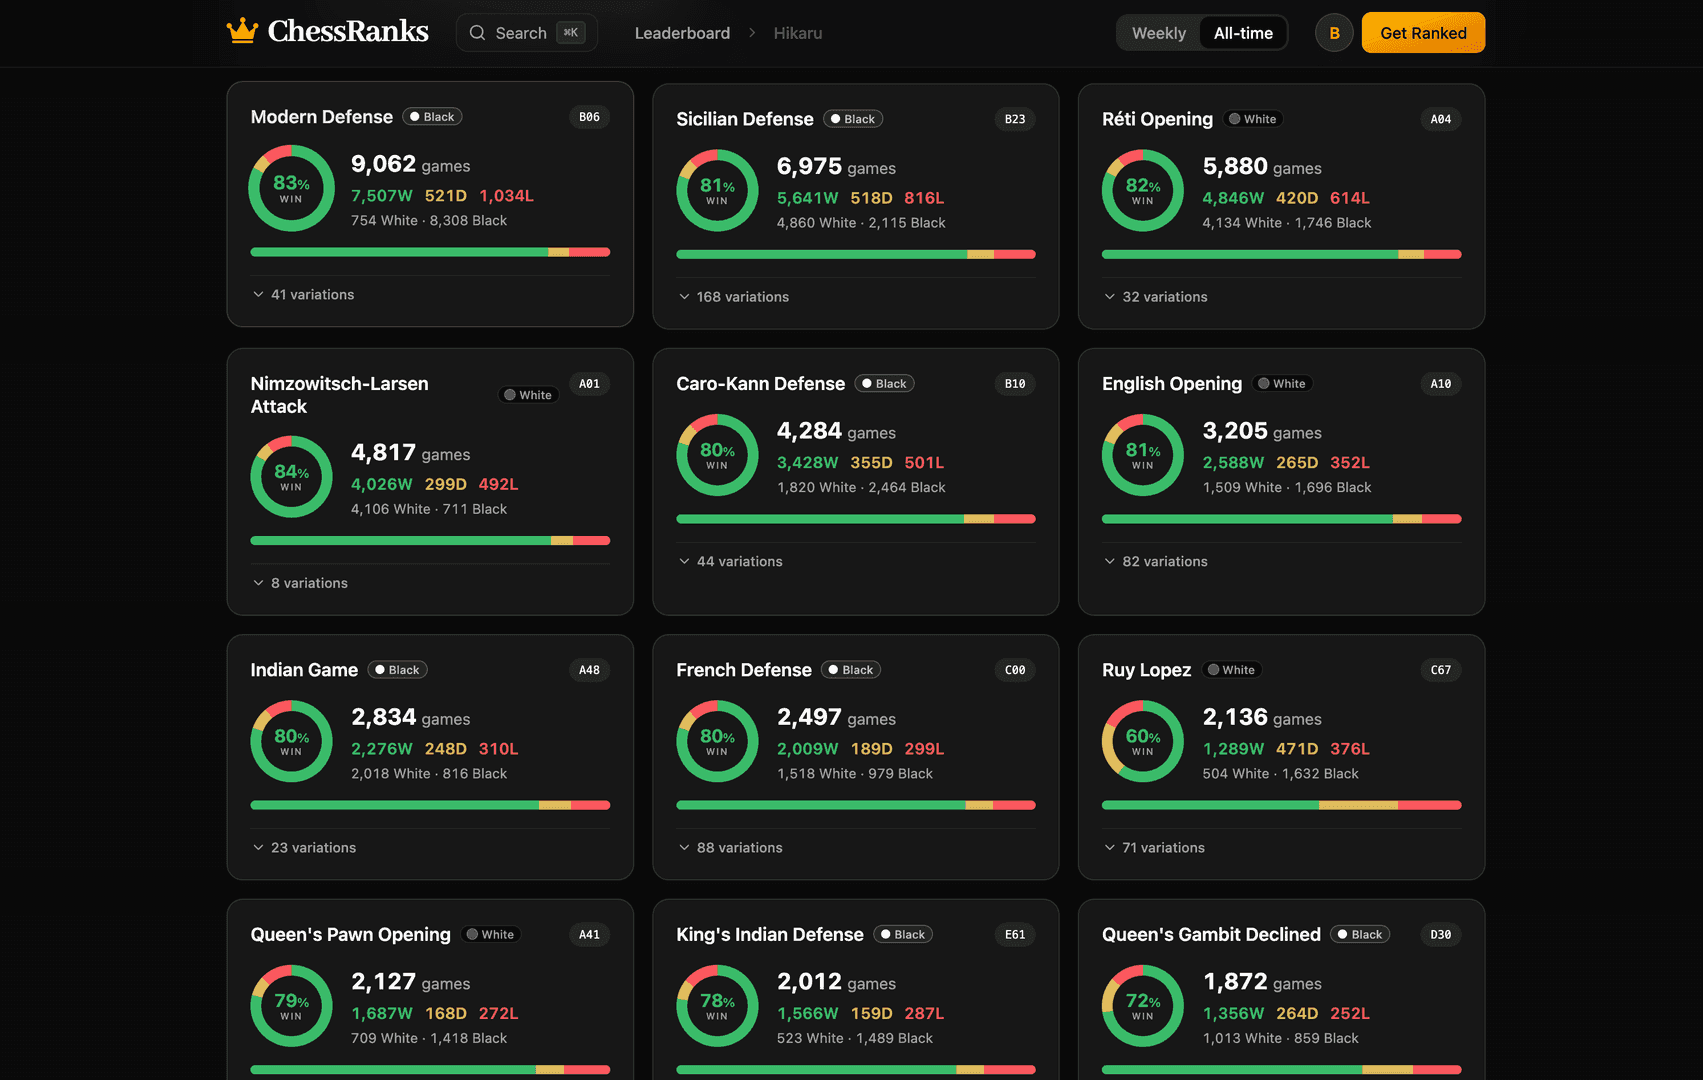1703x1080 pixels.
Task: Open the King's Indian Defense title
Action: pos(770,935)
